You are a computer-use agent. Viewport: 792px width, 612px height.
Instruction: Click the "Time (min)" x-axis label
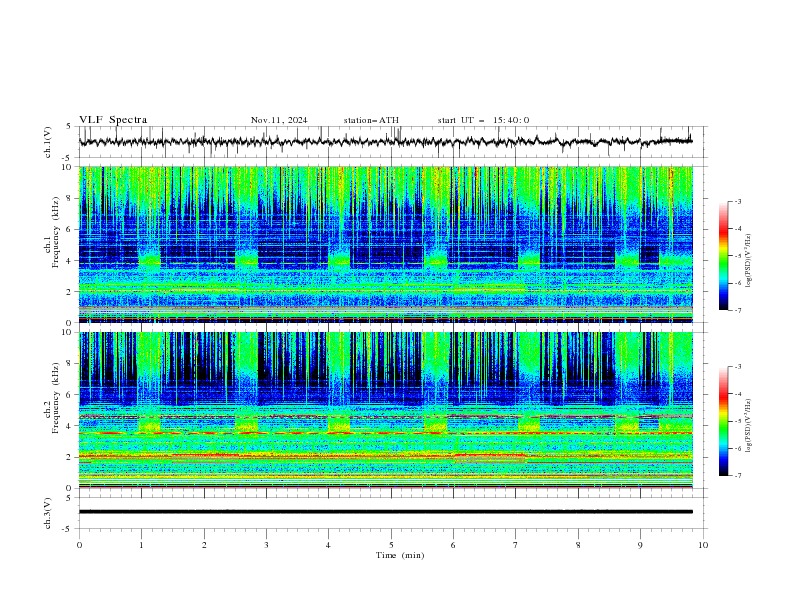(x=400, y=555)
